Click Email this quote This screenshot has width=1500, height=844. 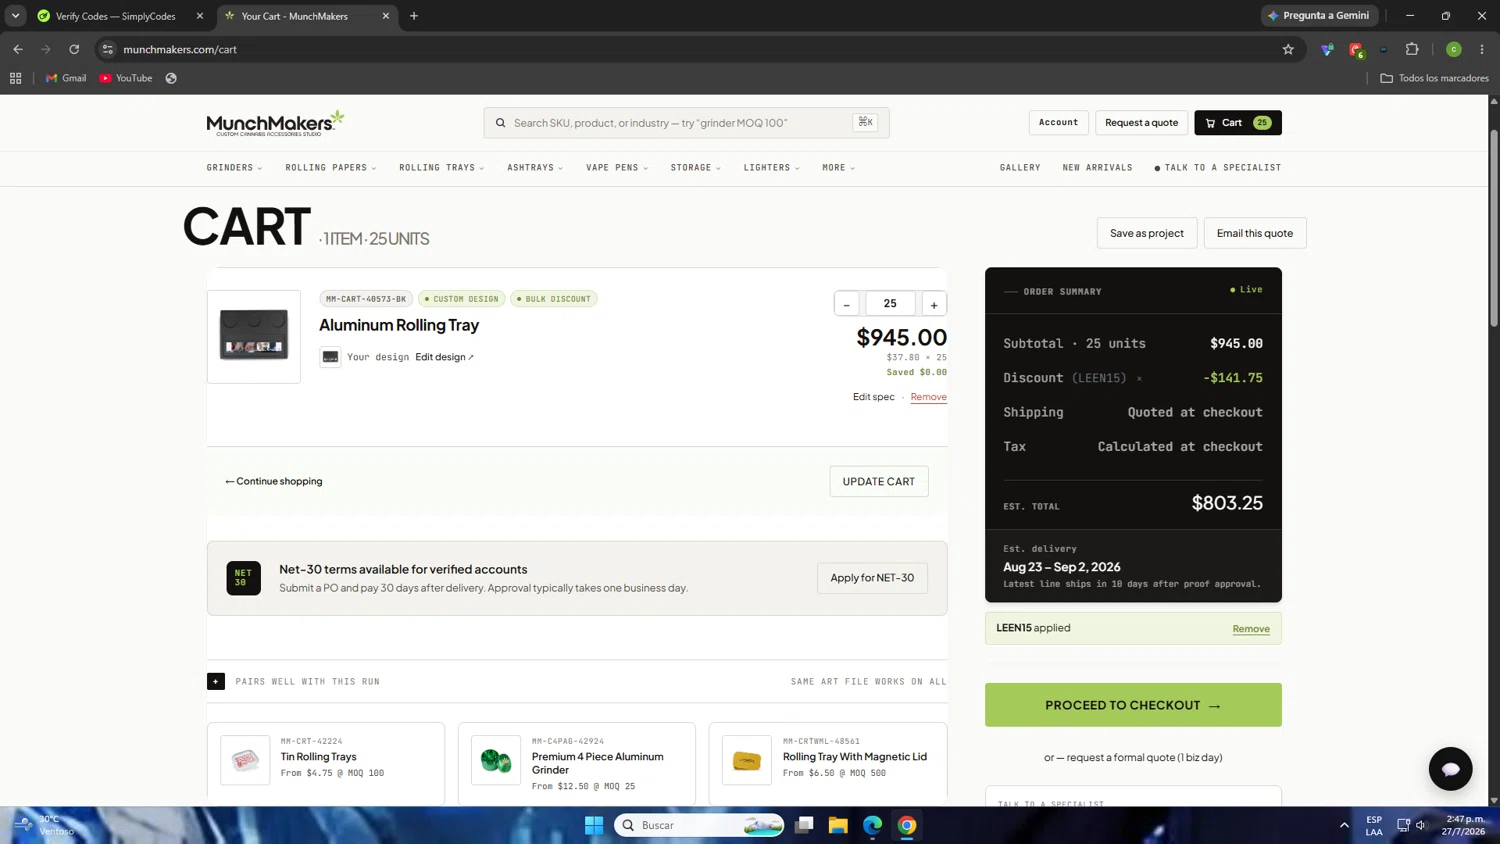(1254, 233)
